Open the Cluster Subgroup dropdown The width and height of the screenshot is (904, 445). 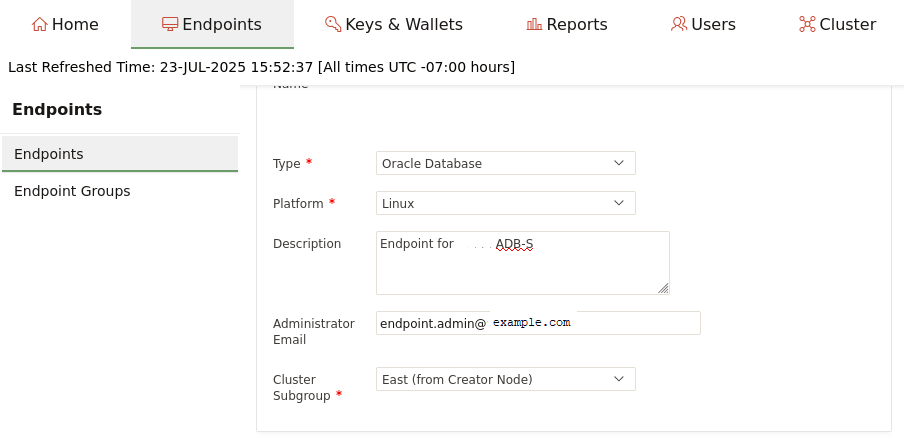(x=505, y=379)
